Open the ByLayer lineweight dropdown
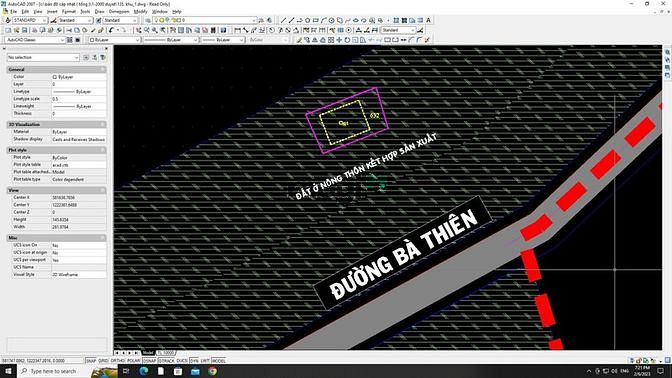This screenshot has height=378, width=672. pos(222,39)
